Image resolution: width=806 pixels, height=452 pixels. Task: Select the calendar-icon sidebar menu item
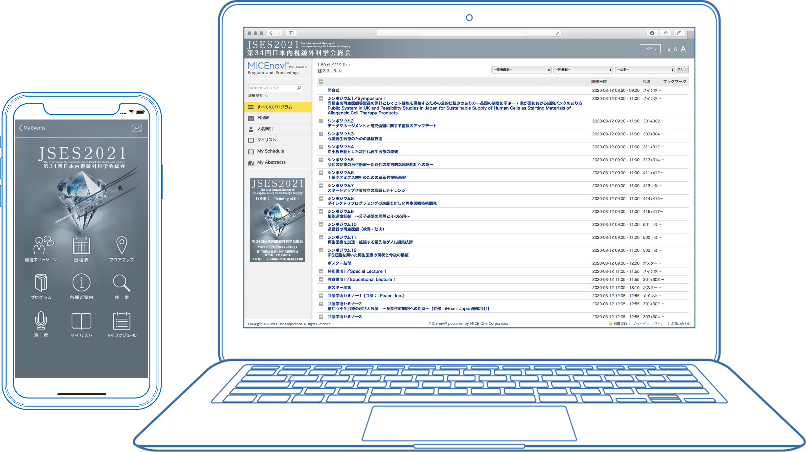click(x=278, y=118)
